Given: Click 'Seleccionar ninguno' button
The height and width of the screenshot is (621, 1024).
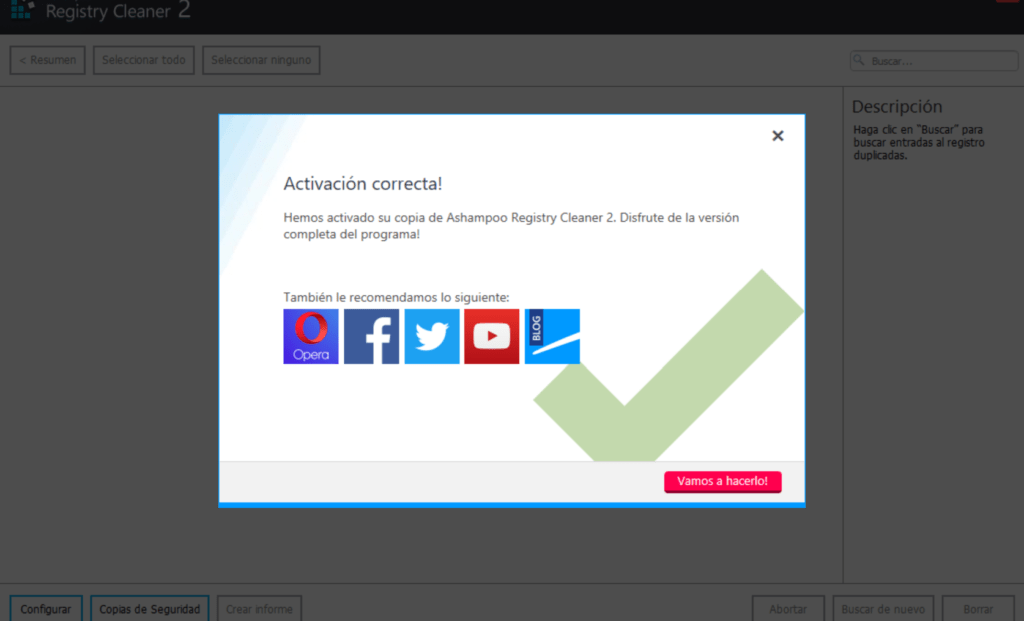Looking at the screenshot, I should tap(261, 60).
